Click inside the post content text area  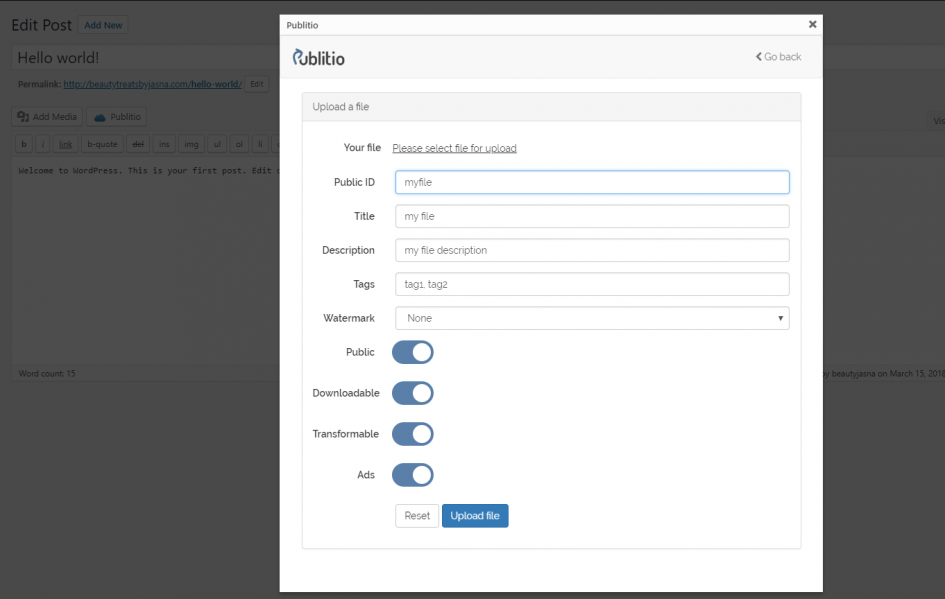coord(145,259)
